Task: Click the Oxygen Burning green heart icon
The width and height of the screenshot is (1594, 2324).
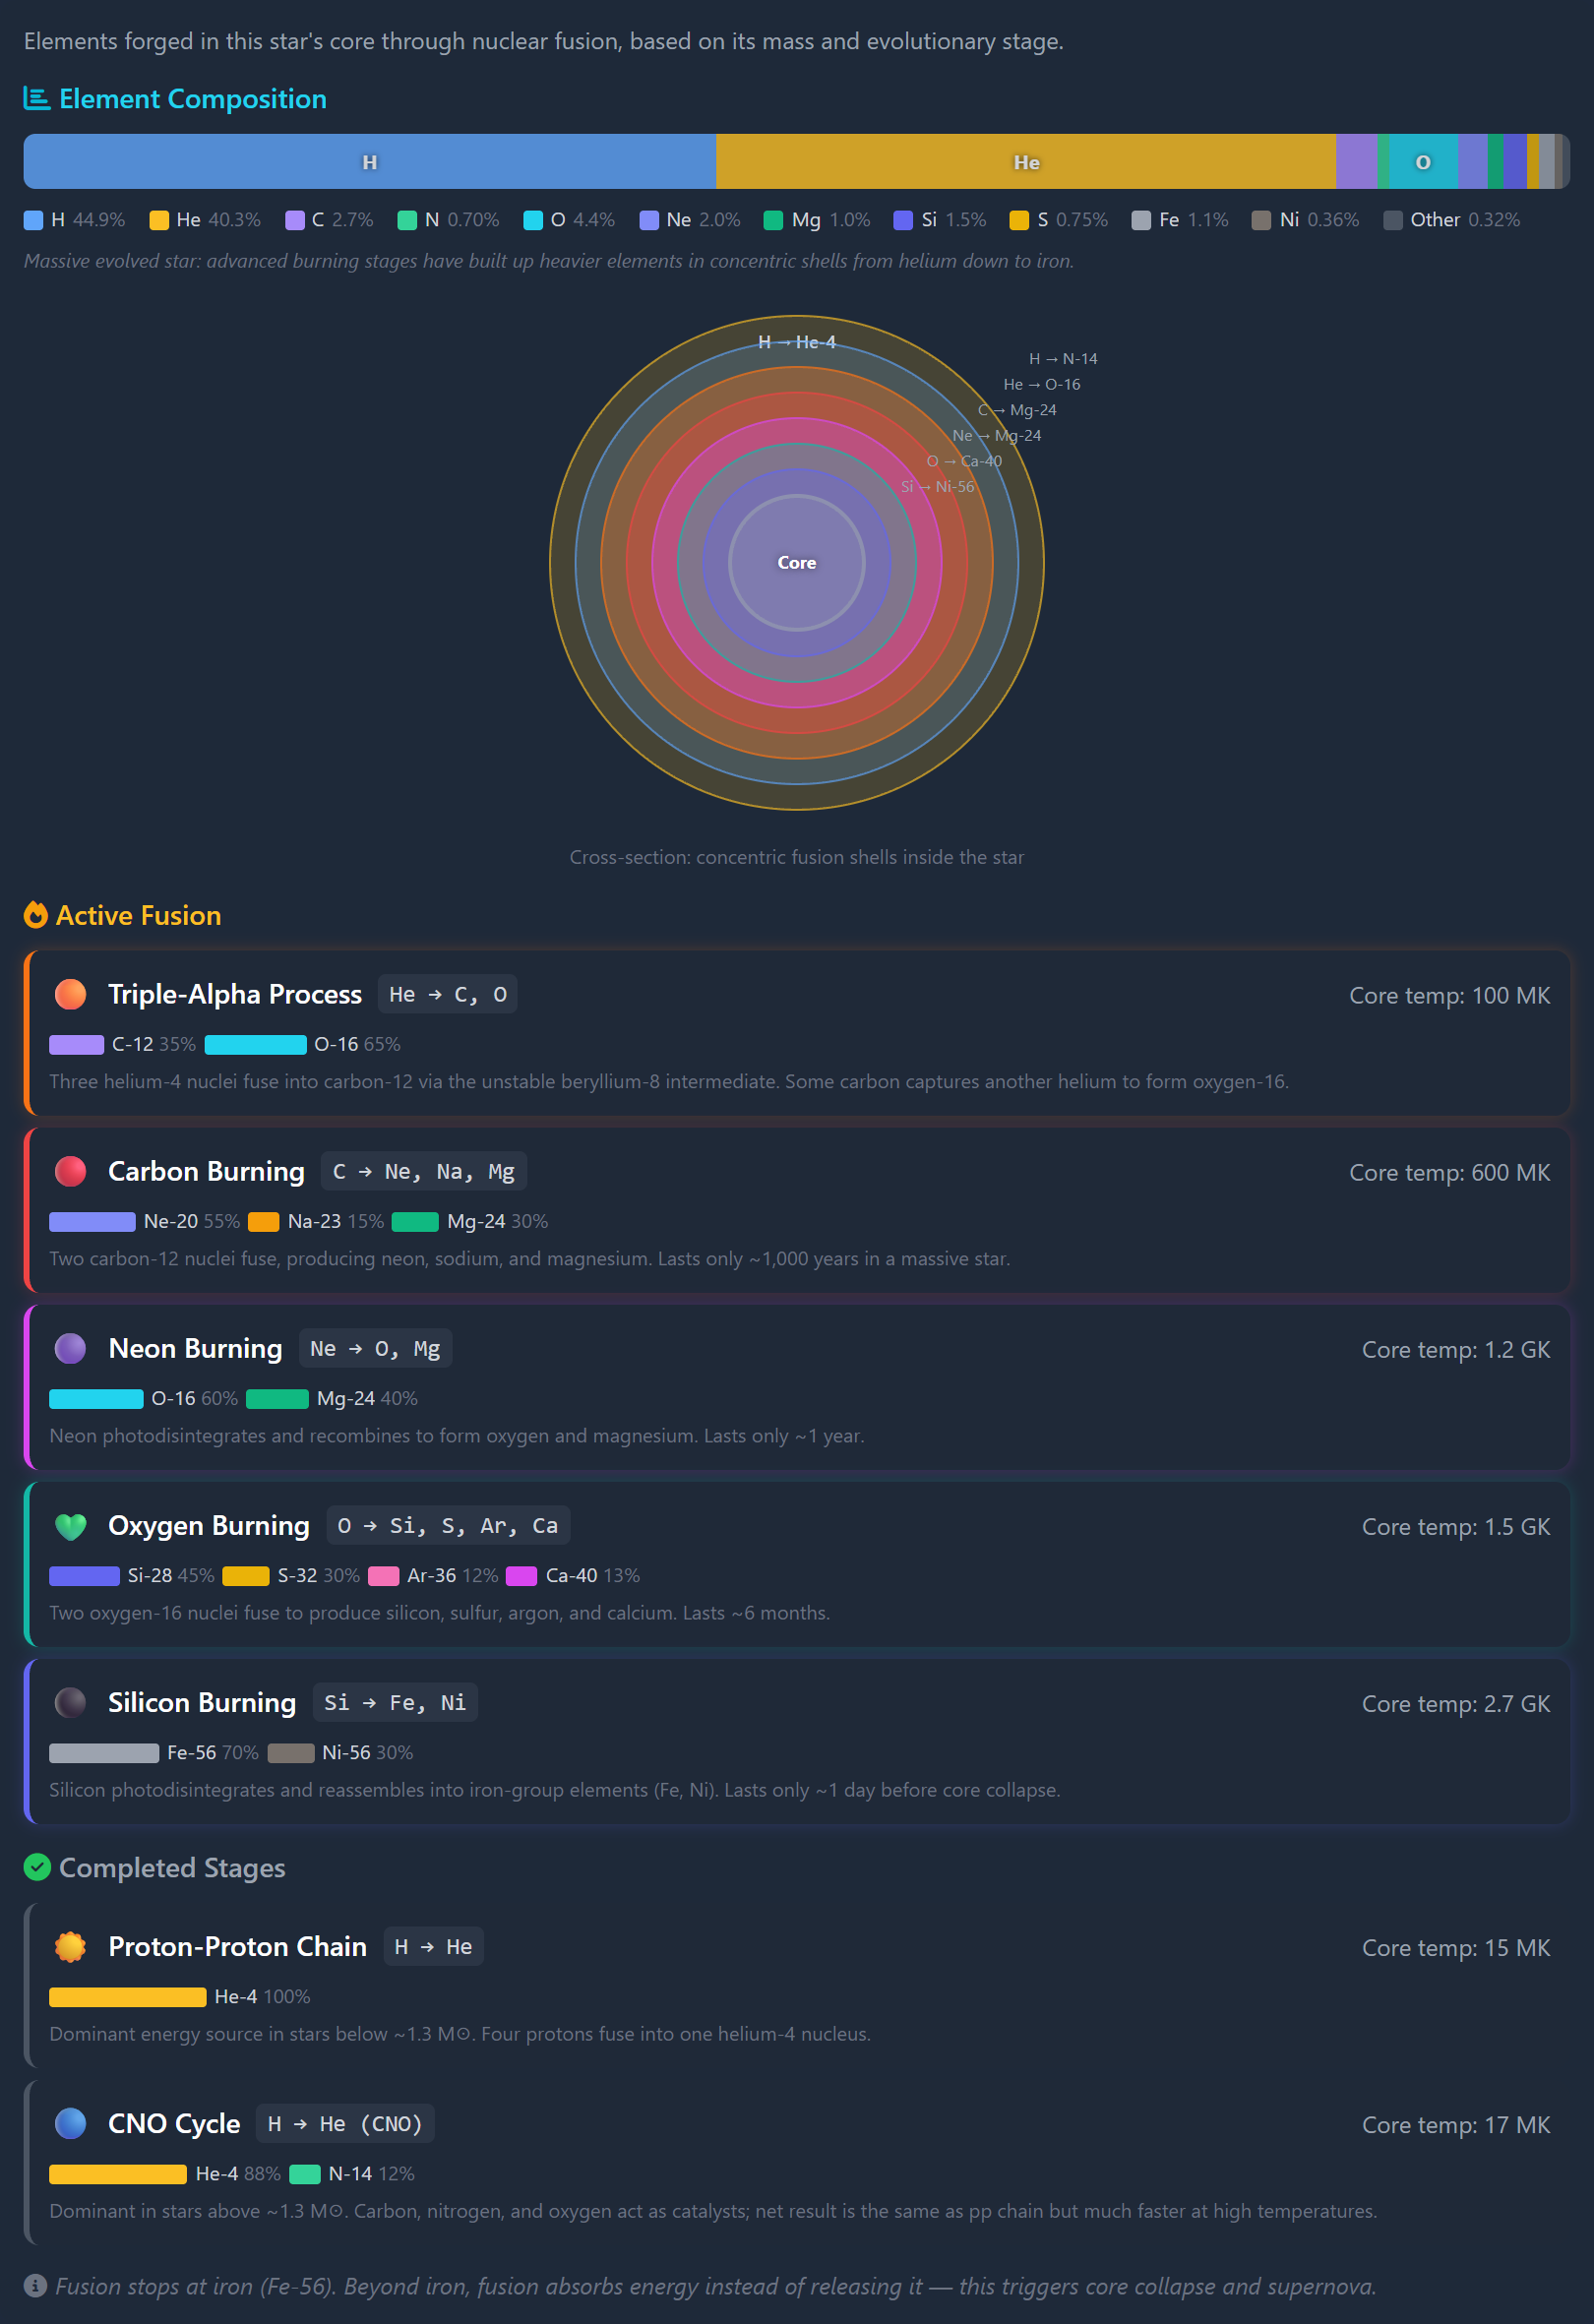Action: [70, 1526]
